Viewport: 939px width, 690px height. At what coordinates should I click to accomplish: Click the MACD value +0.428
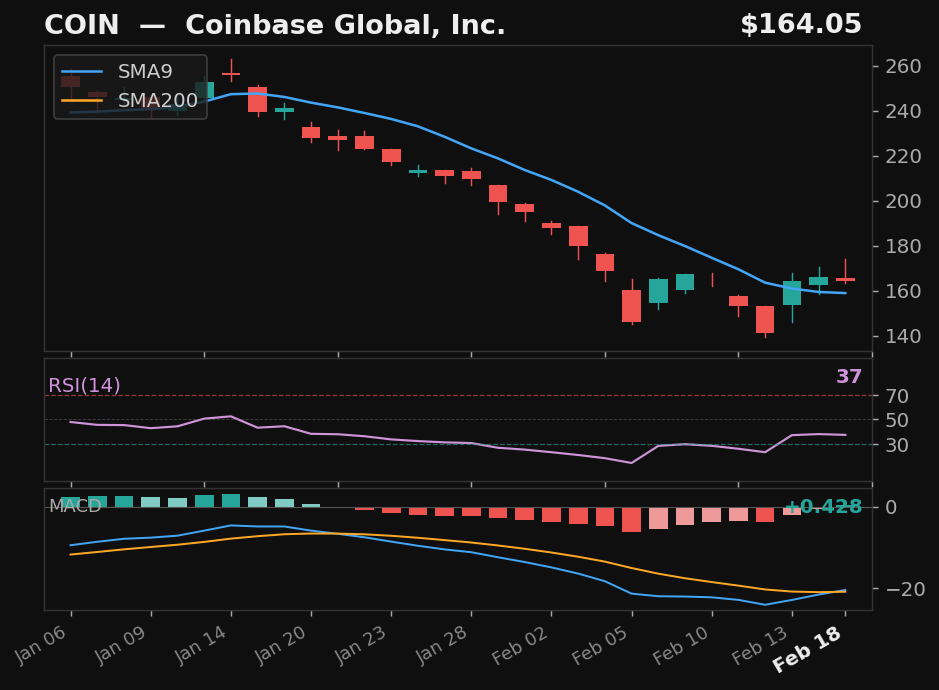click(823, 507)
